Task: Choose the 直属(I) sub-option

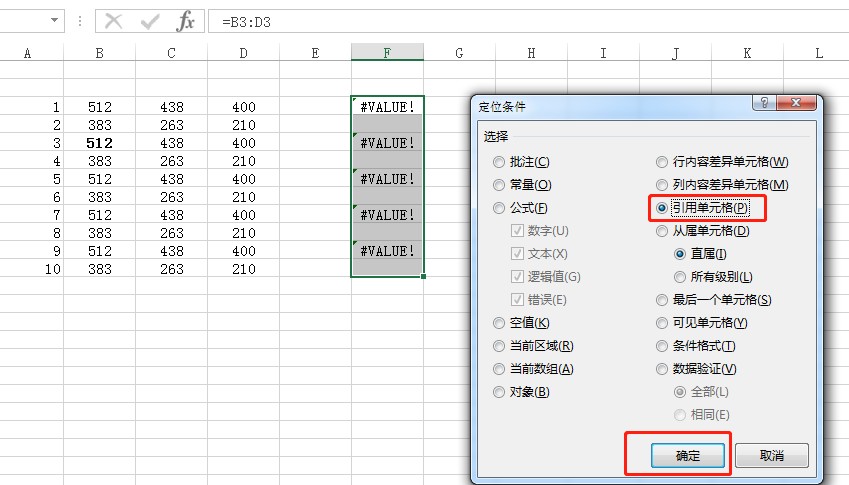Action: point(700,254)
